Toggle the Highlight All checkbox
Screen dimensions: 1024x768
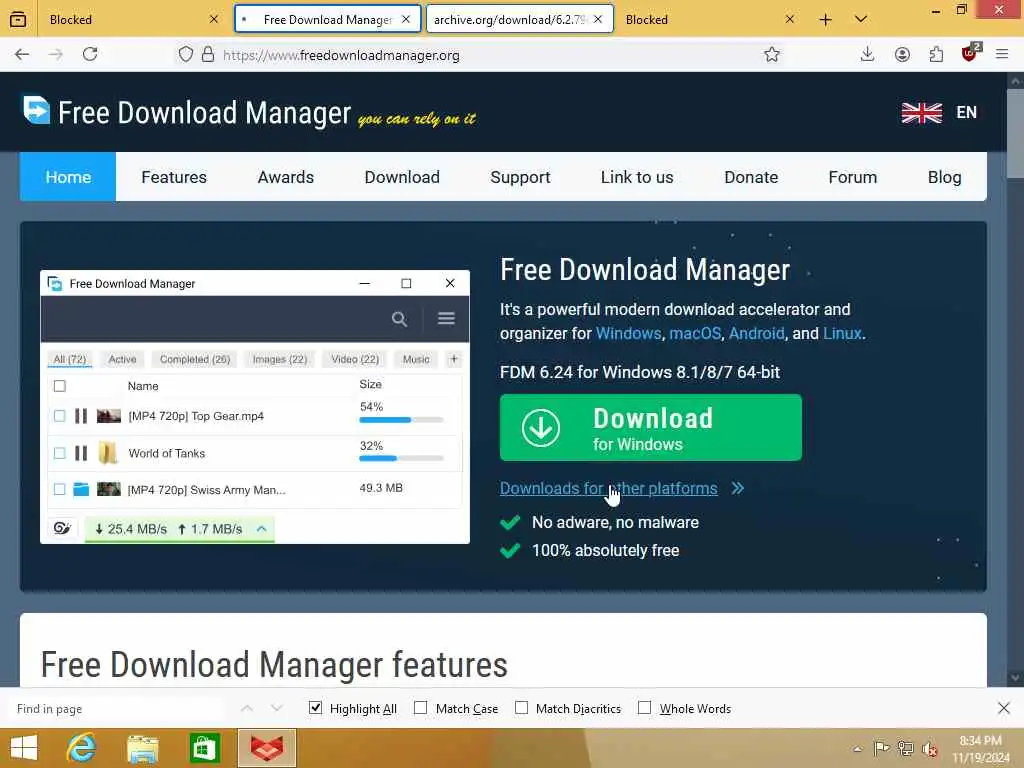315,708
